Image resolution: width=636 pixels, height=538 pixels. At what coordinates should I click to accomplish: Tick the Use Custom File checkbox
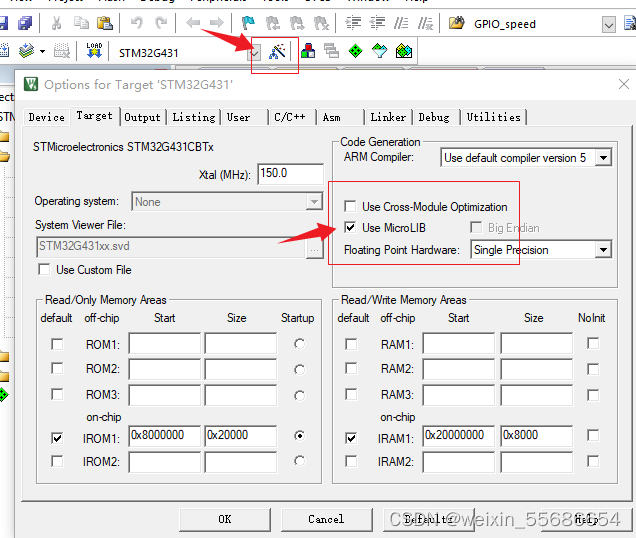point(44,269)
